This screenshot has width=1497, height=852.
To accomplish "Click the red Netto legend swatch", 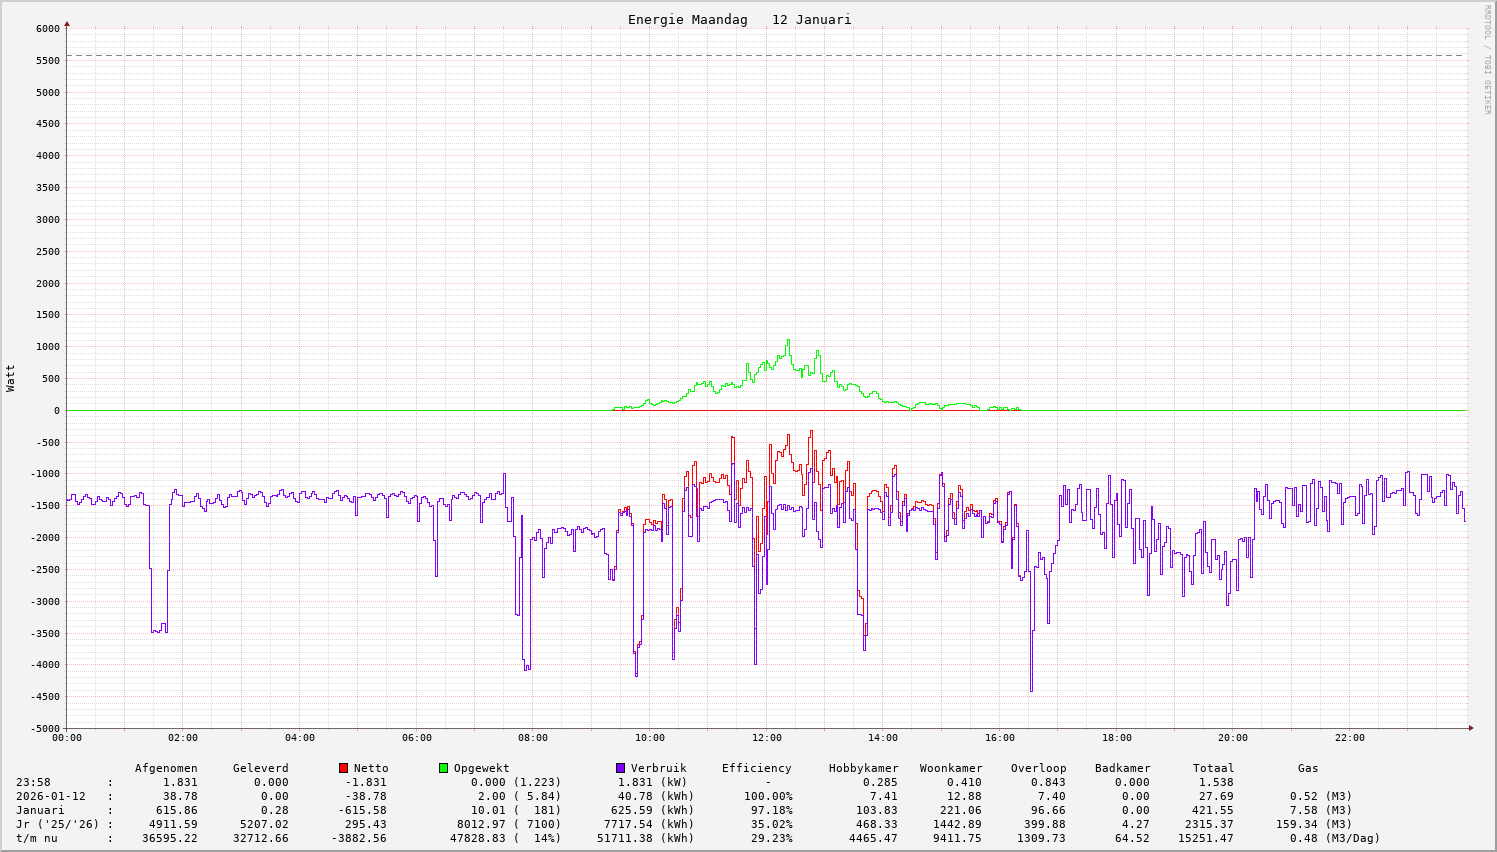I will (344, 768).
